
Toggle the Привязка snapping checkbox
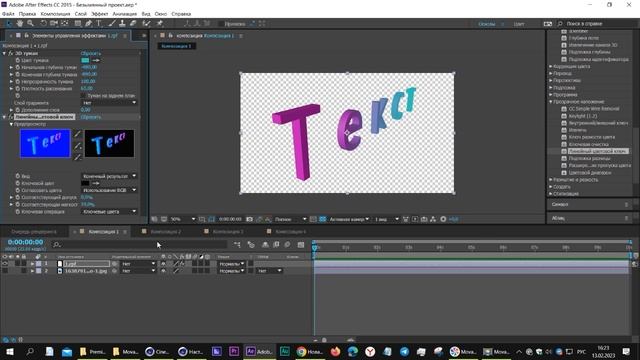221,24
